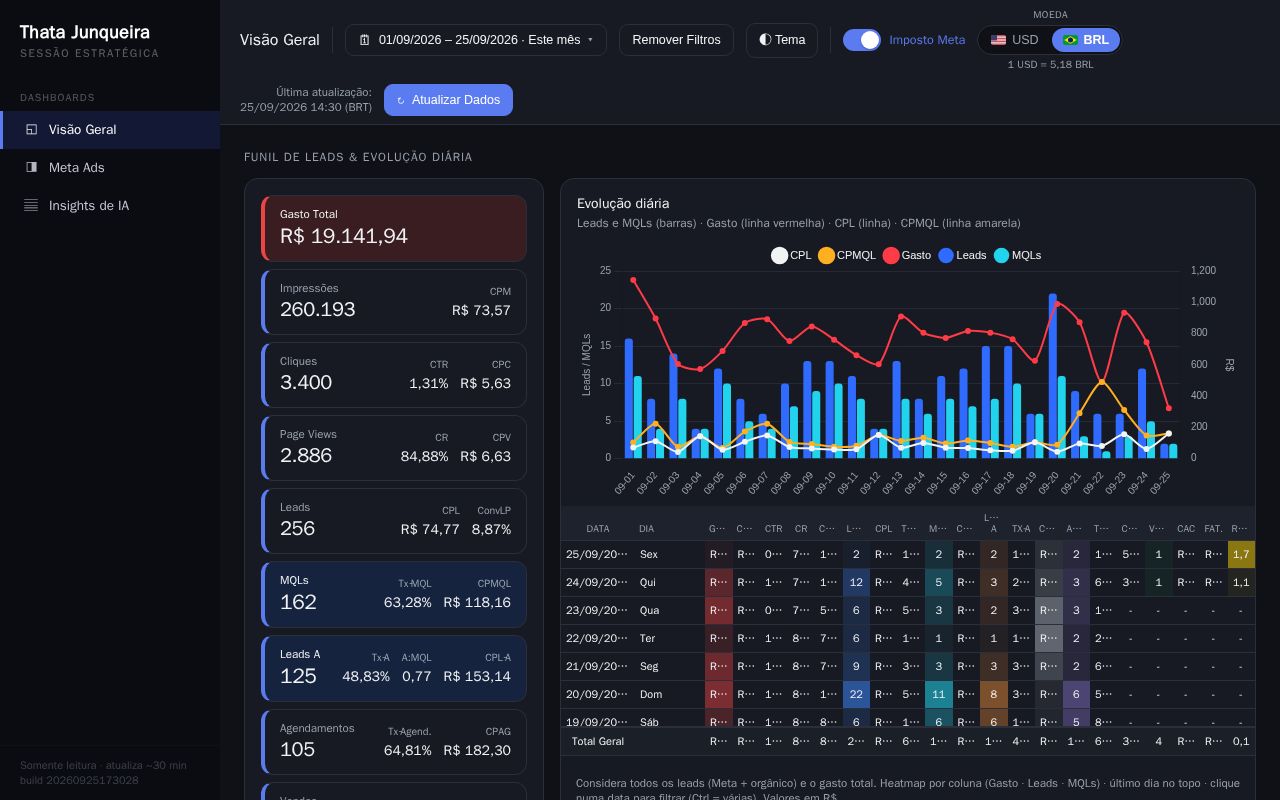Viewport: 1280px width, 800px height.
Task: Click the DATA column header
Action: [598, 529]
